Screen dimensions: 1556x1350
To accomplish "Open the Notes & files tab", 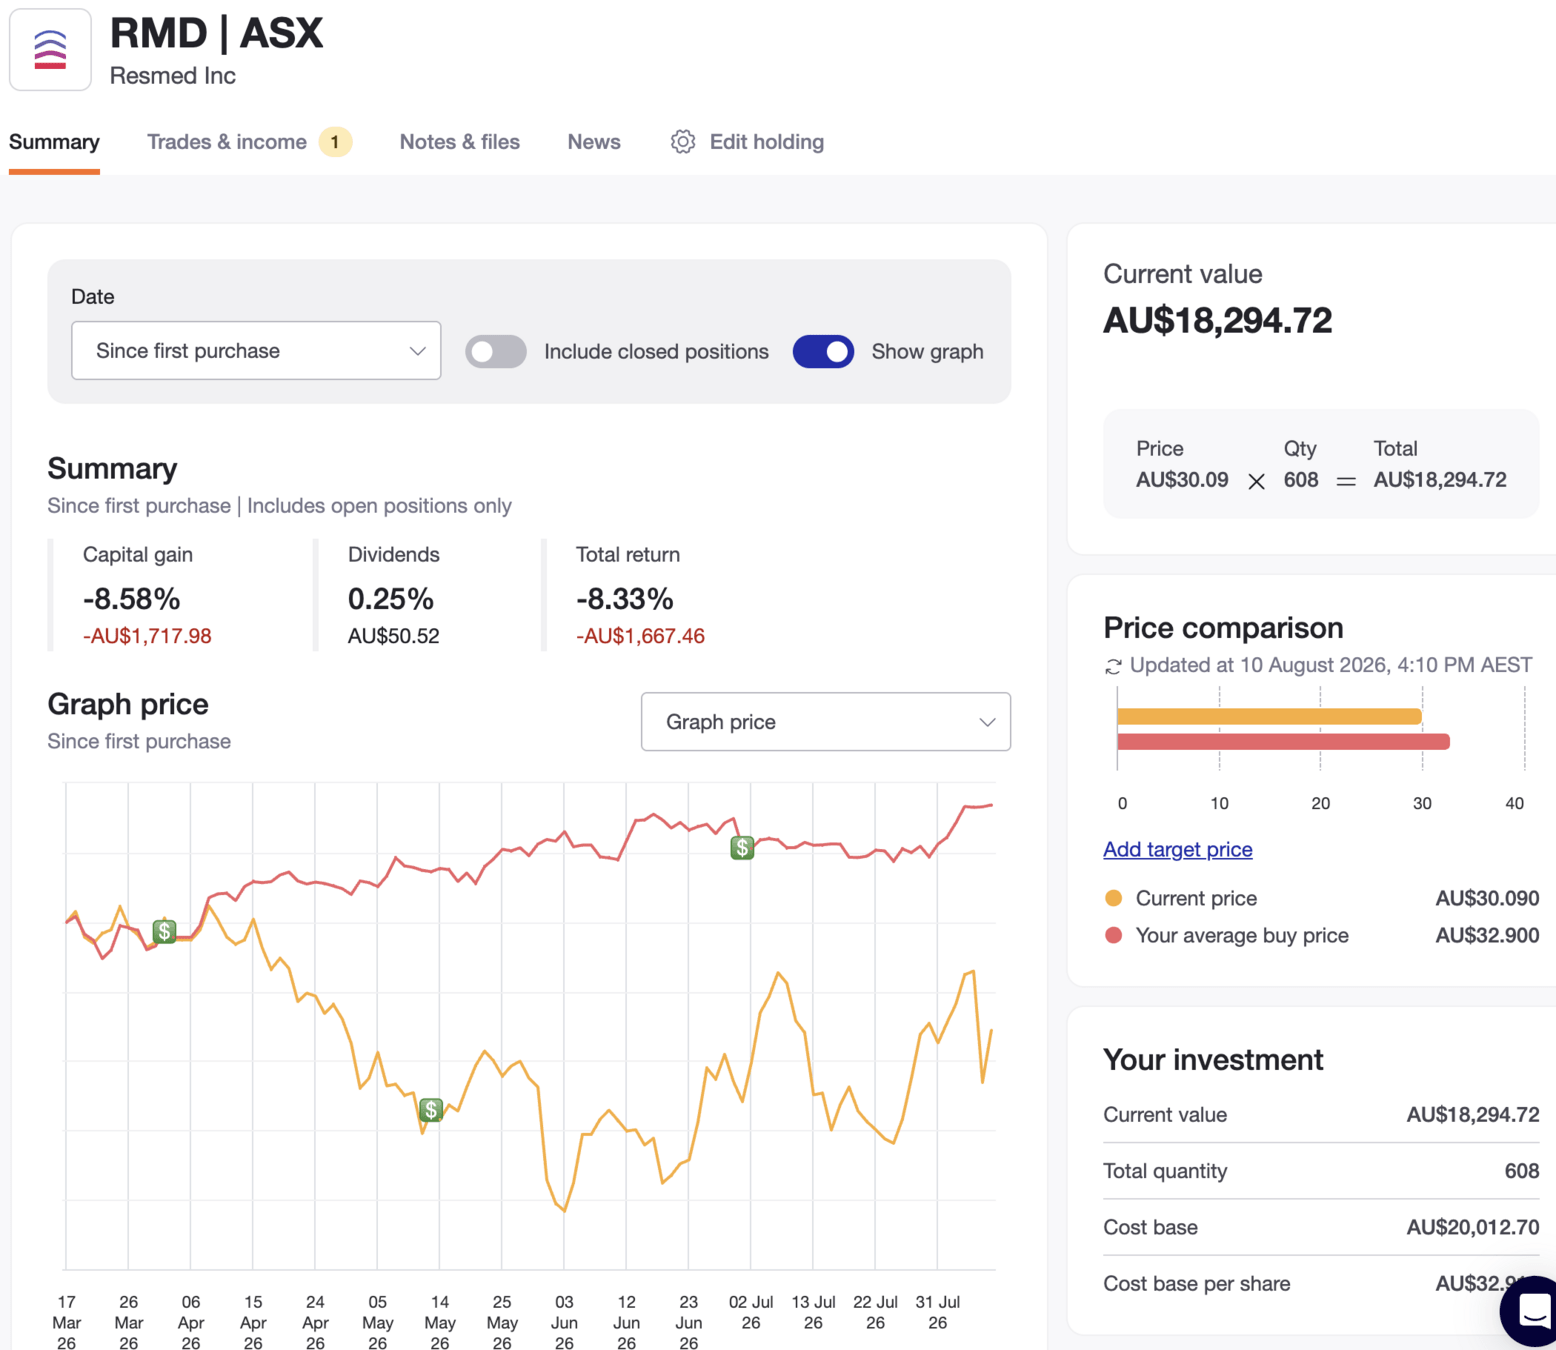I will pos(460,142).
